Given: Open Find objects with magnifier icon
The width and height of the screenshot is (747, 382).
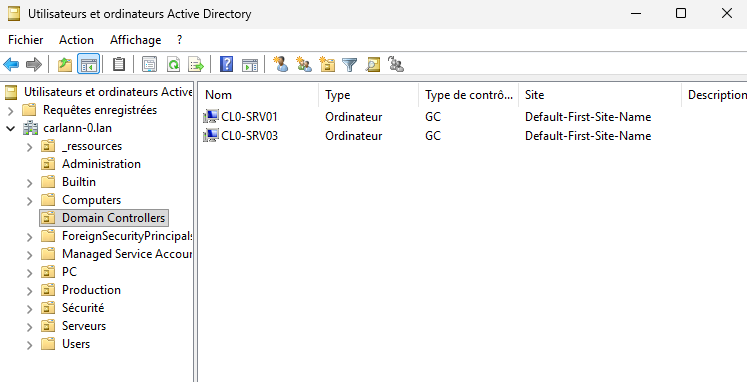Looking at the screenshot, I should pos(373,64).
